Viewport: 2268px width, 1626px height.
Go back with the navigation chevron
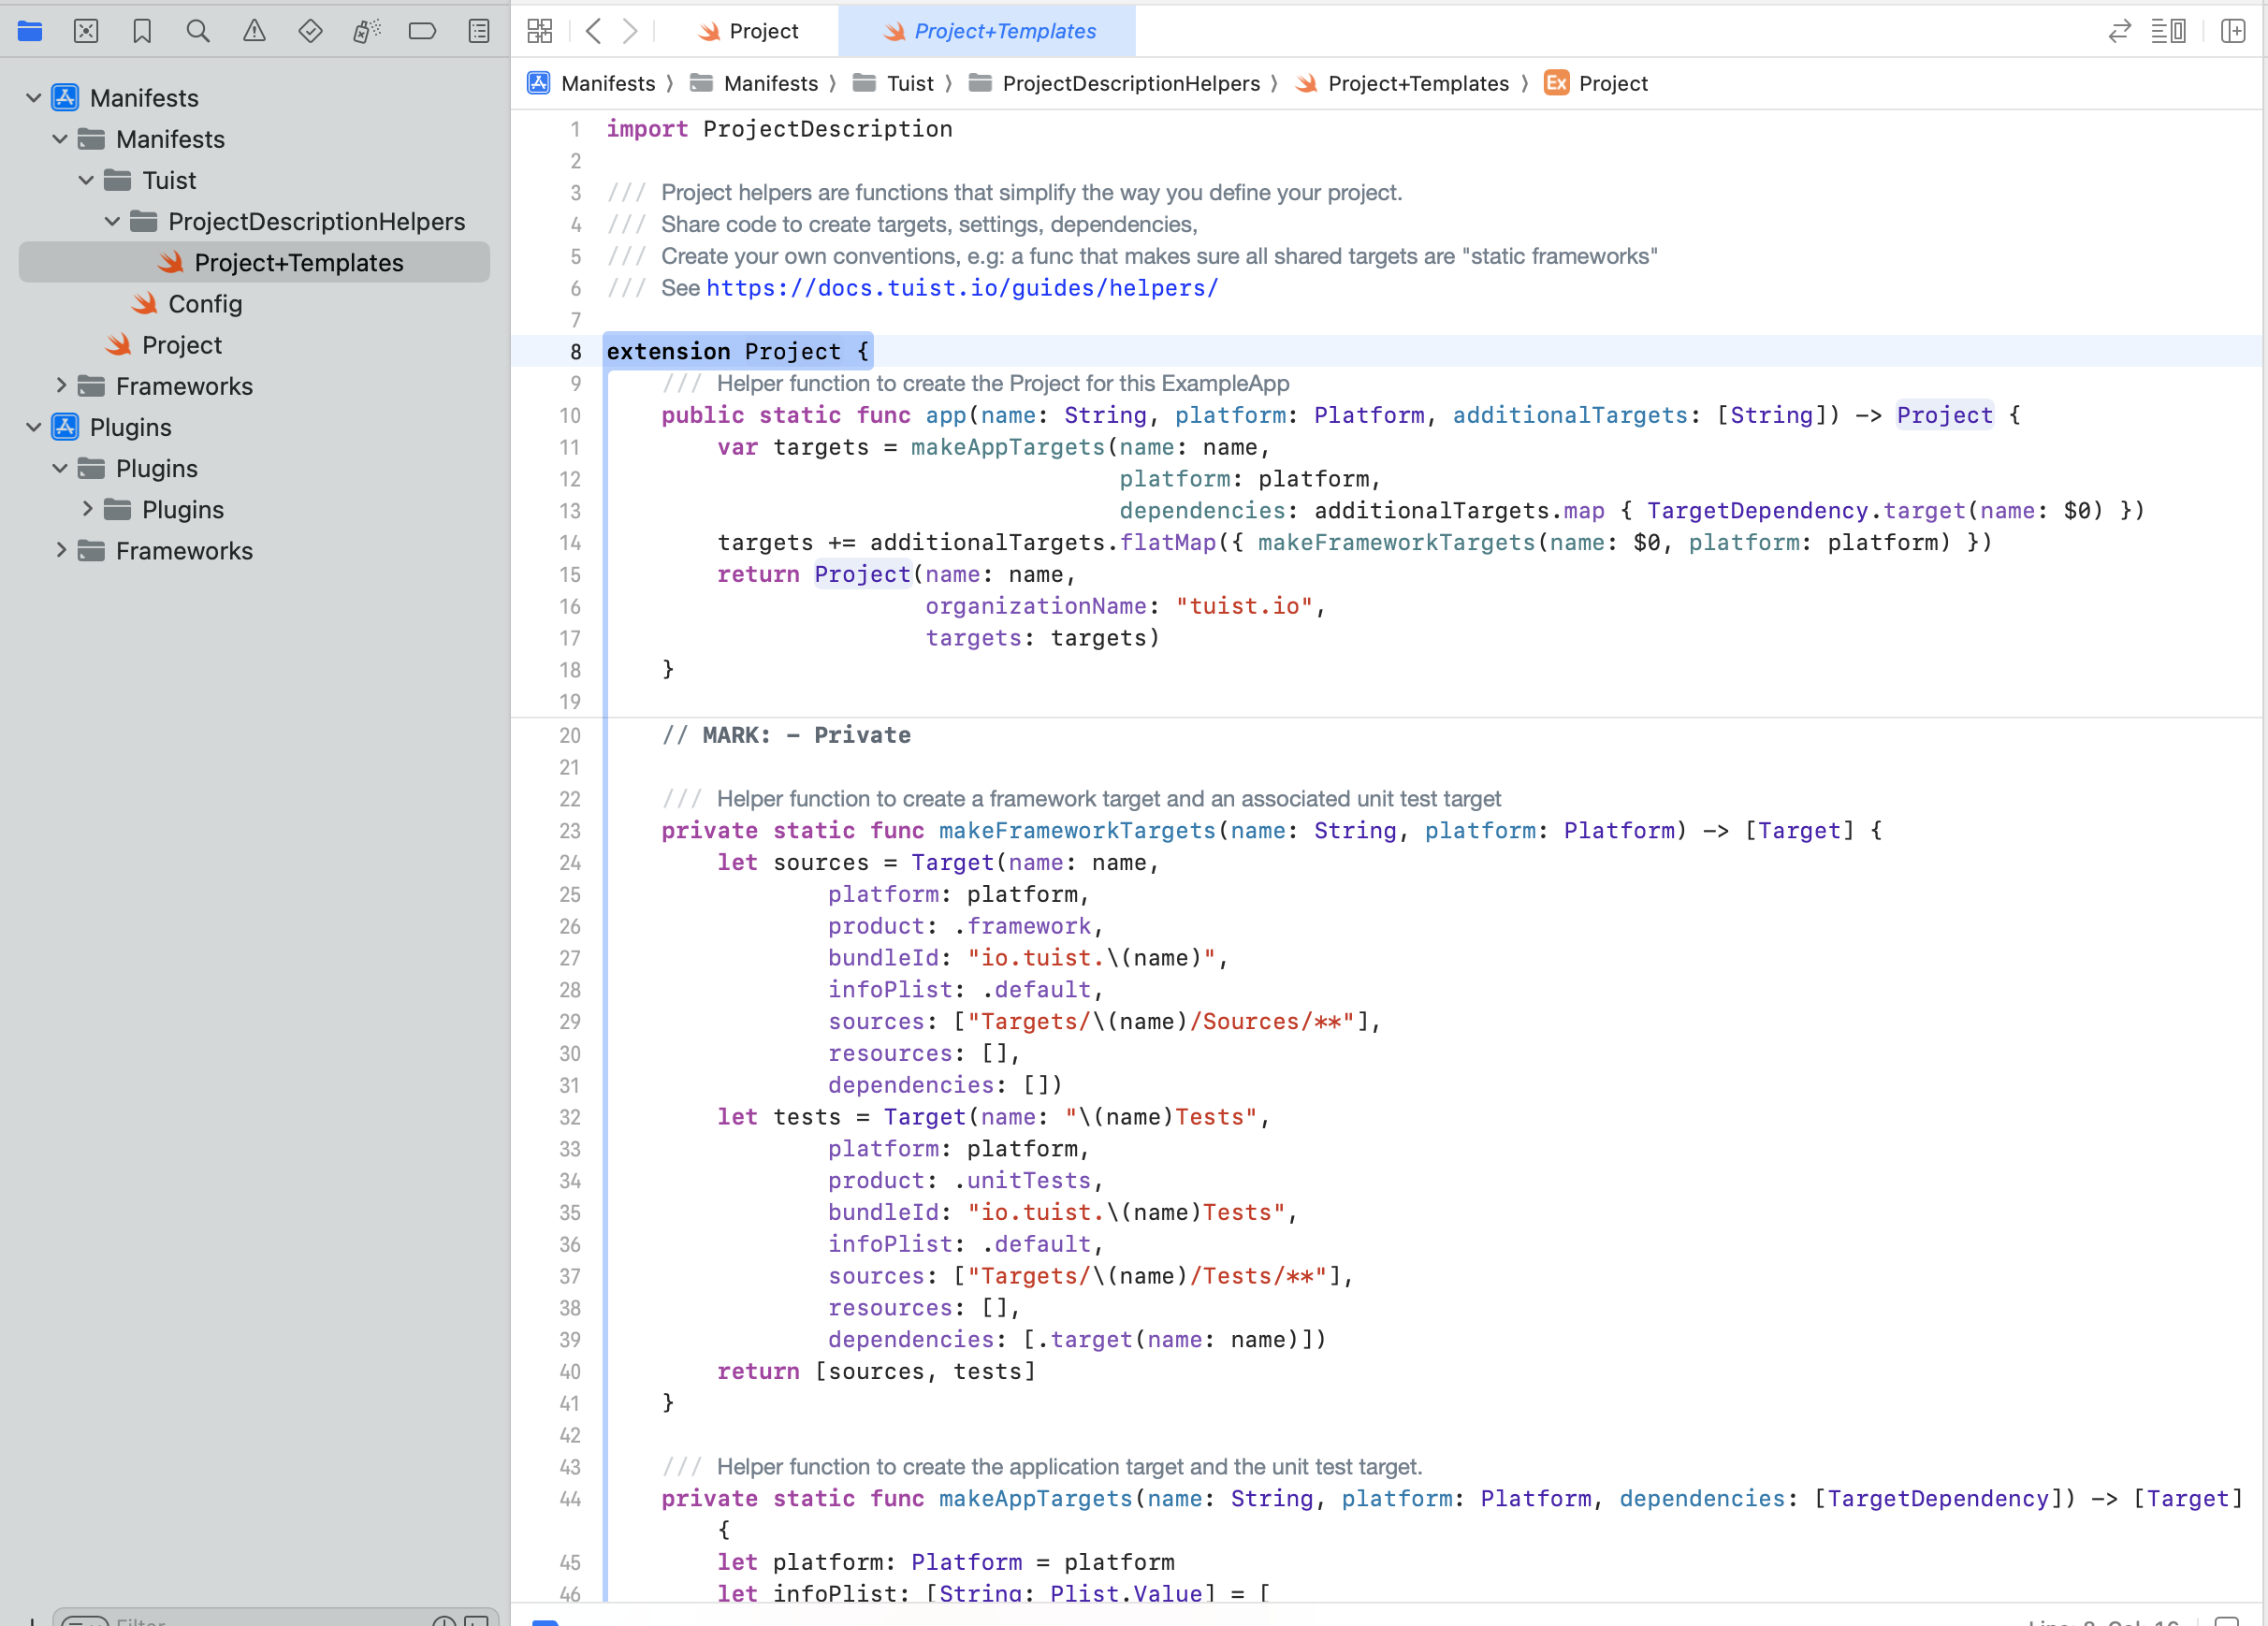[x=593, y=31]
